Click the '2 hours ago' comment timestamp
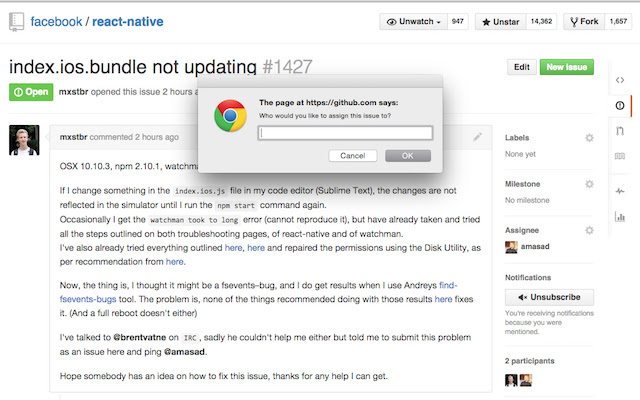640x400 pixels. point(157,137)
